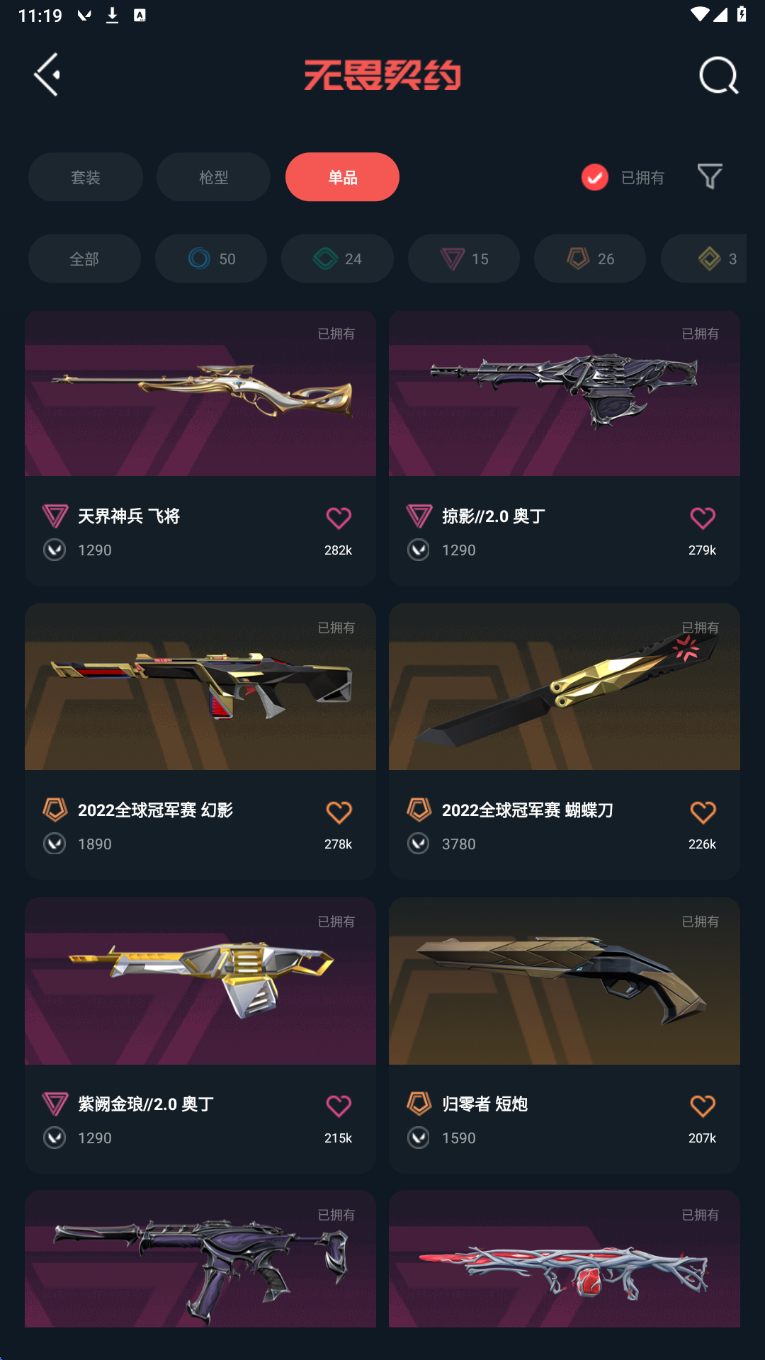Tap heart icon on 归零者 短炮
The image size is (765, 1360).
coord(703,1105)
